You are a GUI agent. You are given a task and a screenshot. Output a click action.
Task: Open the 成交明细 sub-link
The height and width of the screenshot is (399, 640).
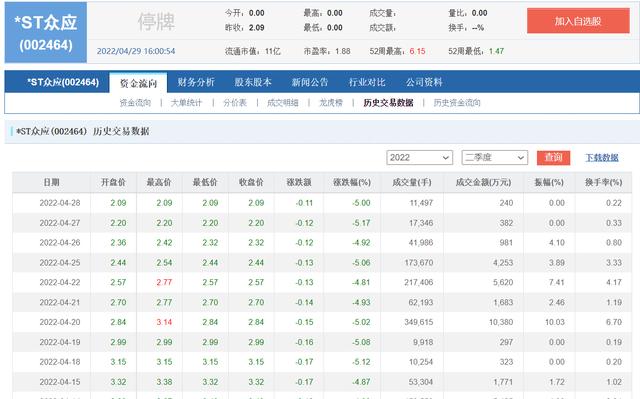282,103
